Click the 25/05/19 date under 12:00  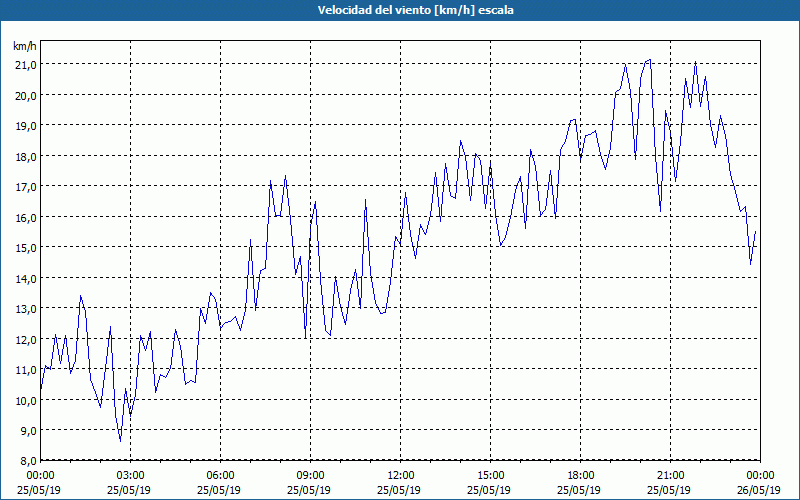pos(399,490)
